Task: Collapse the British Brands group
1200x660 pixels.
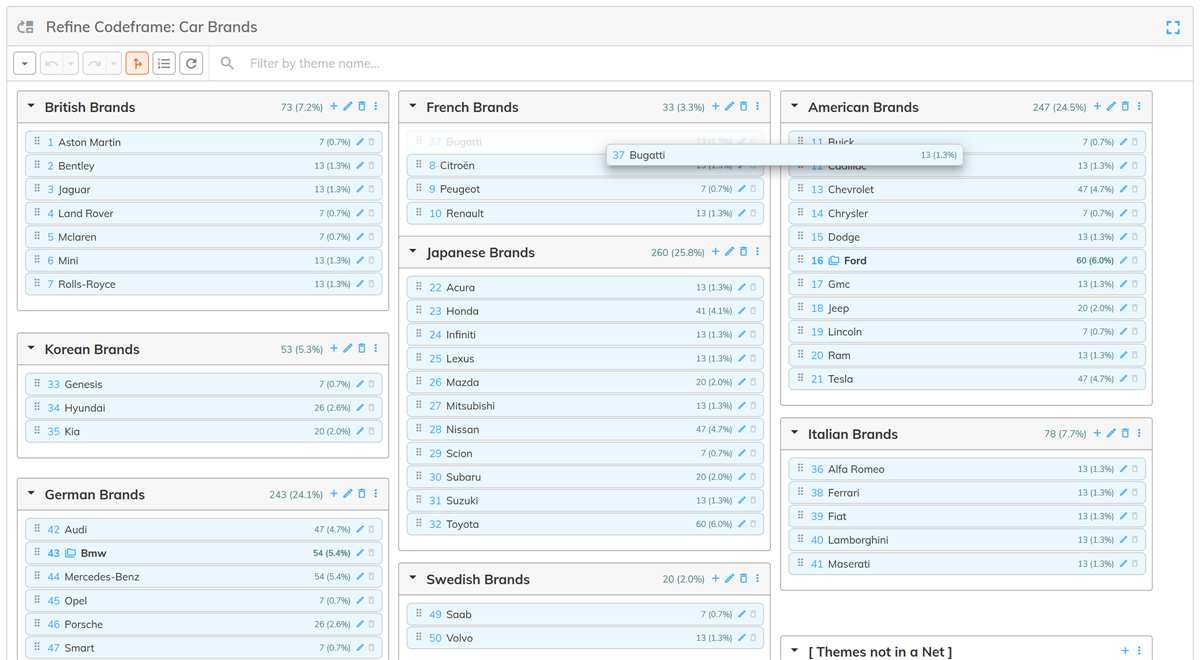Action: tap(31, 106)
